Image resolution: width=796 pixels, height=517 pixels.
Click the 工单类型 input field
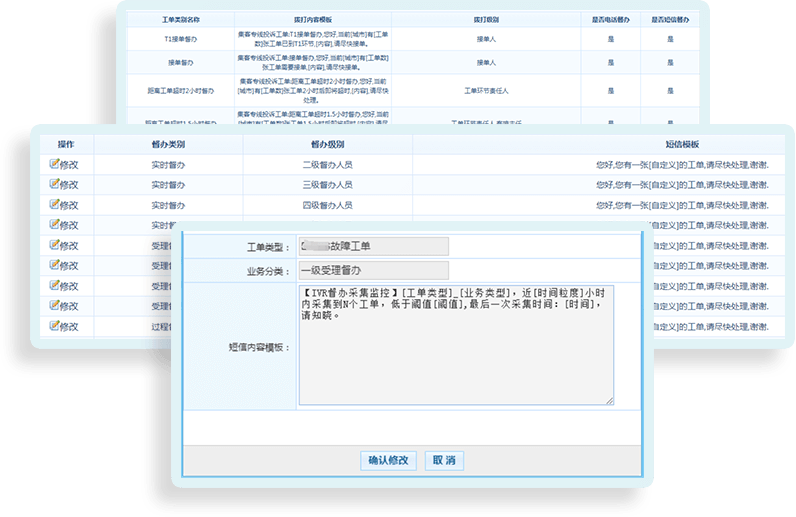point(373,246)
